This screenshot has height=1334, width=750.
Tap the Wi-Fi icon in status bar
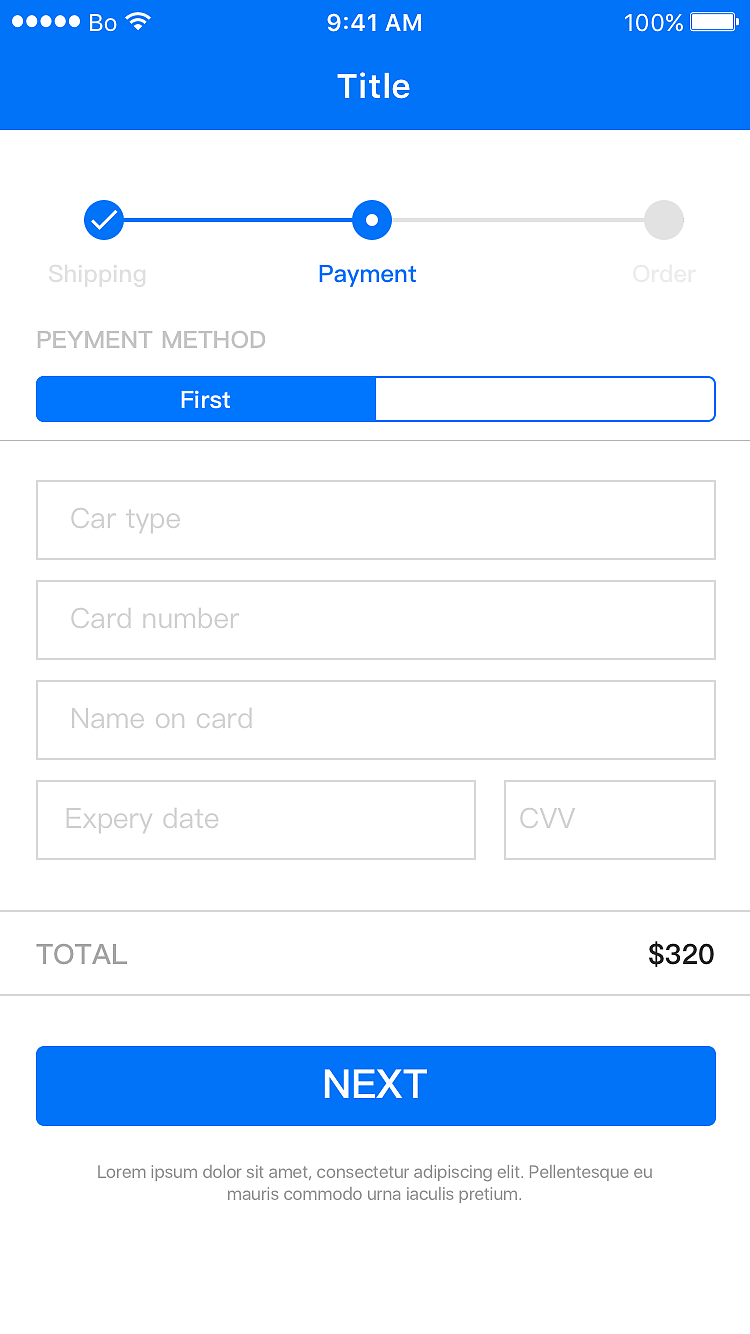(x=139, y=22)
